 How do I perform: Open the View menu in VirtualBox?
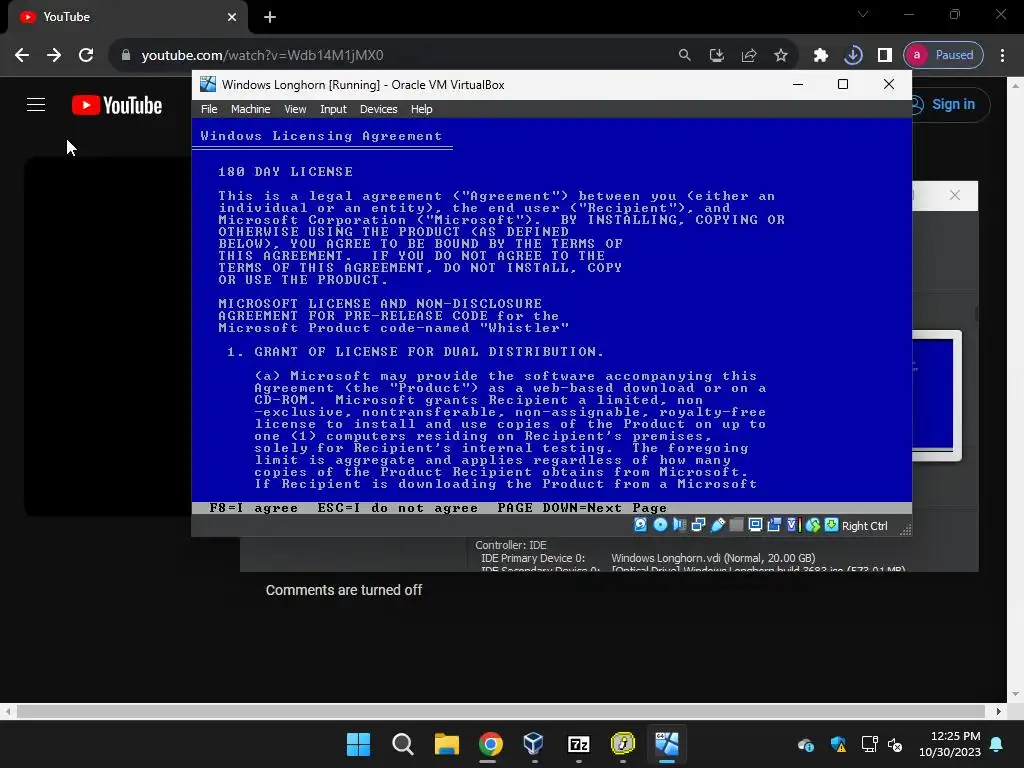click(295, 109)
